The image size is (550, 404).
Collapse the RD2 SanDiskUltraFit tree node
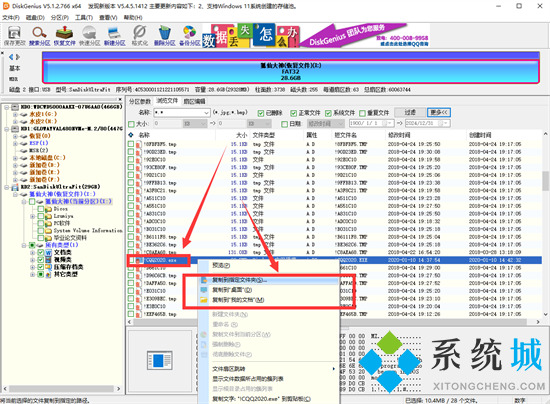click(x=7, y=187)
